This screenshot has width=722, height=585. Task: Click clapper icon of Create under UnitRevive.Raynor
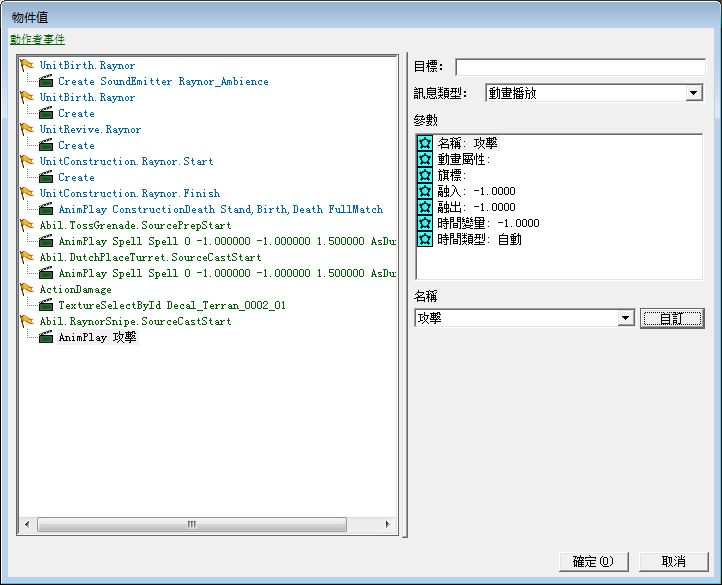pos(46,145)
